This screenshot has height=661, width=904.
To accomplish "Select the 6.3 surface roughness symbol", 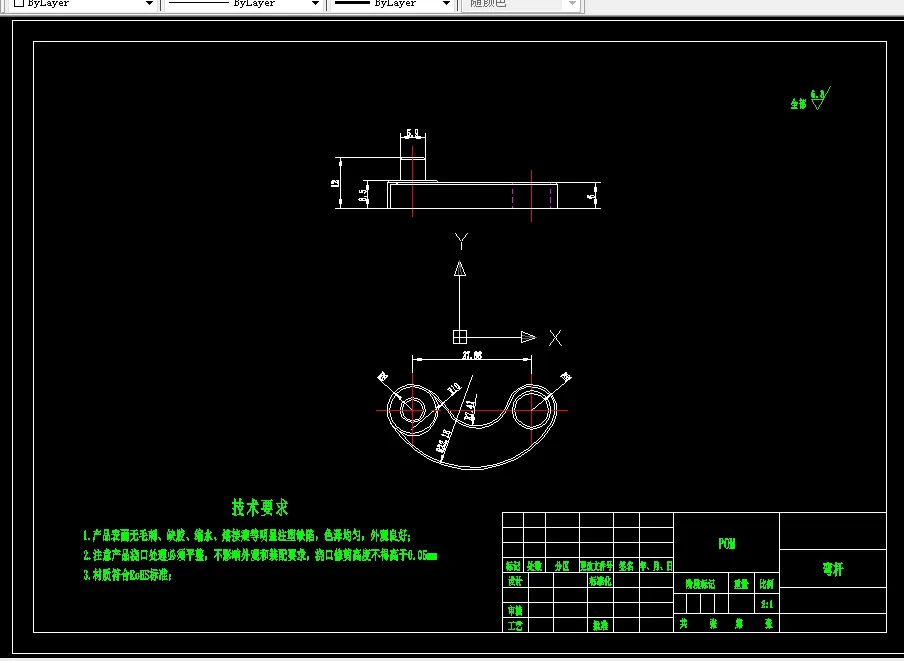I will pyautogui.click(x=820, y=98).
